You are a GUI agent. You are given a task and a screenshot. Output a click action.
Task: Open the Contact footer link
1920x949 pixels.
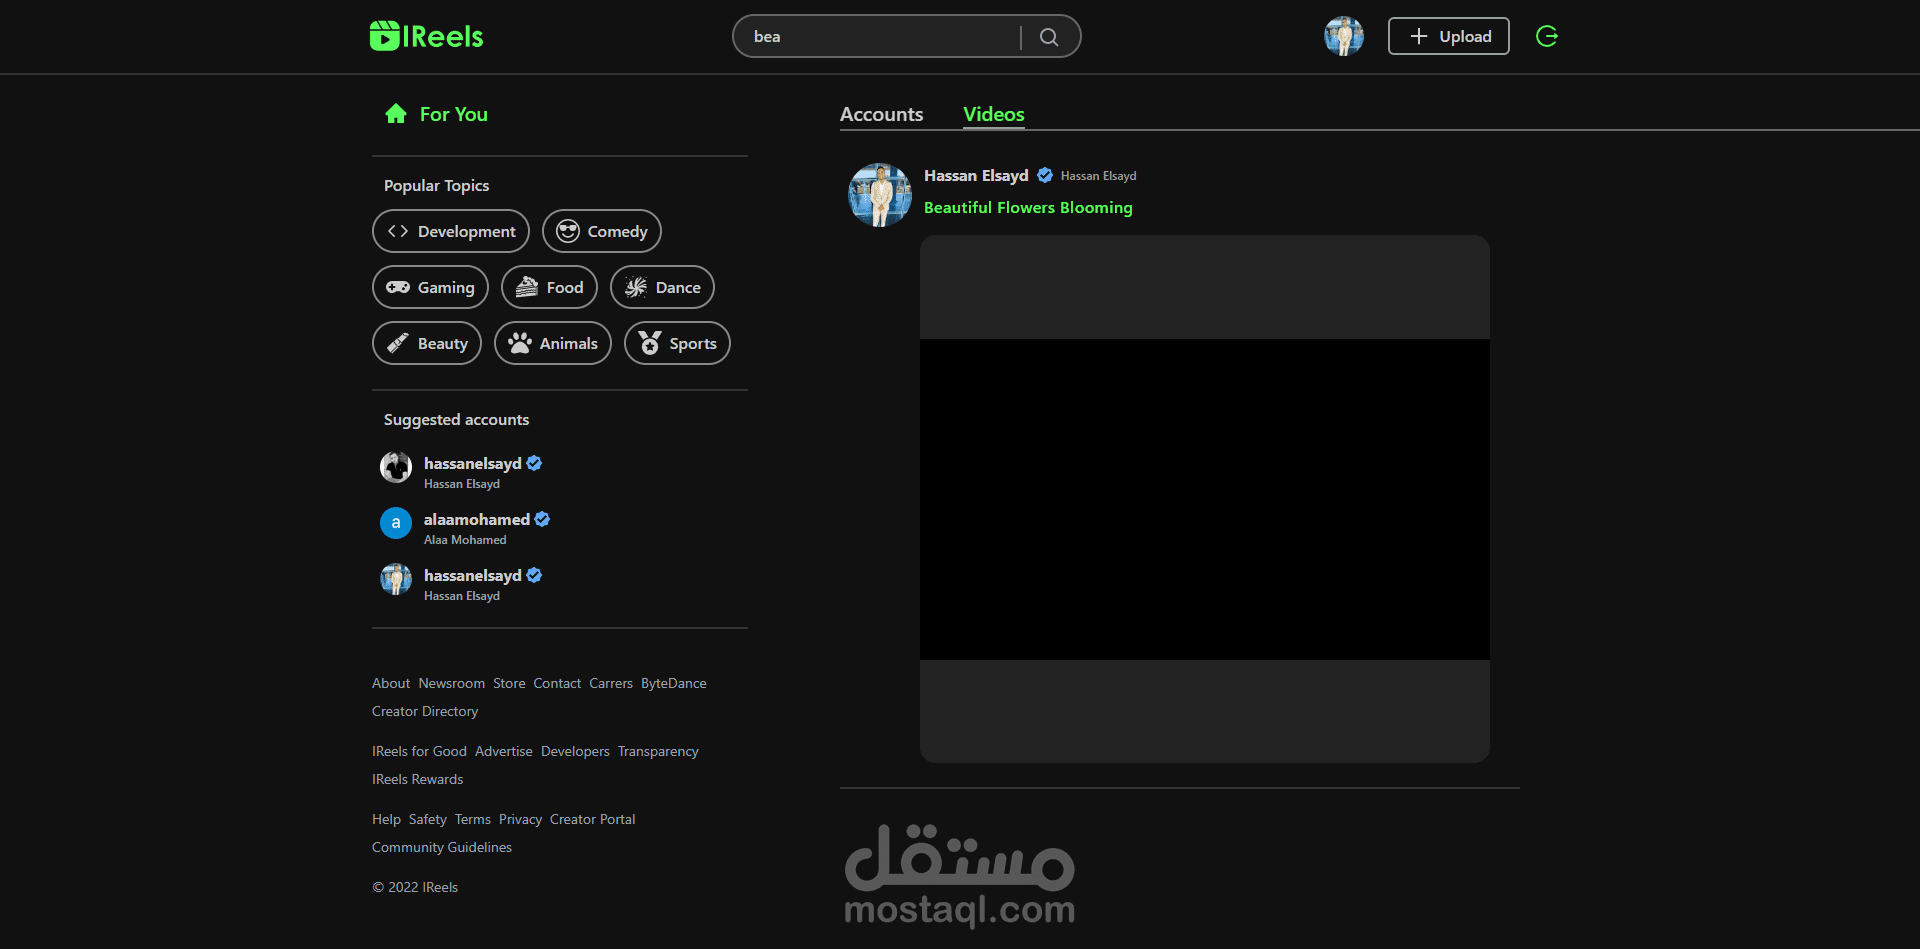[x=557, y=683]
